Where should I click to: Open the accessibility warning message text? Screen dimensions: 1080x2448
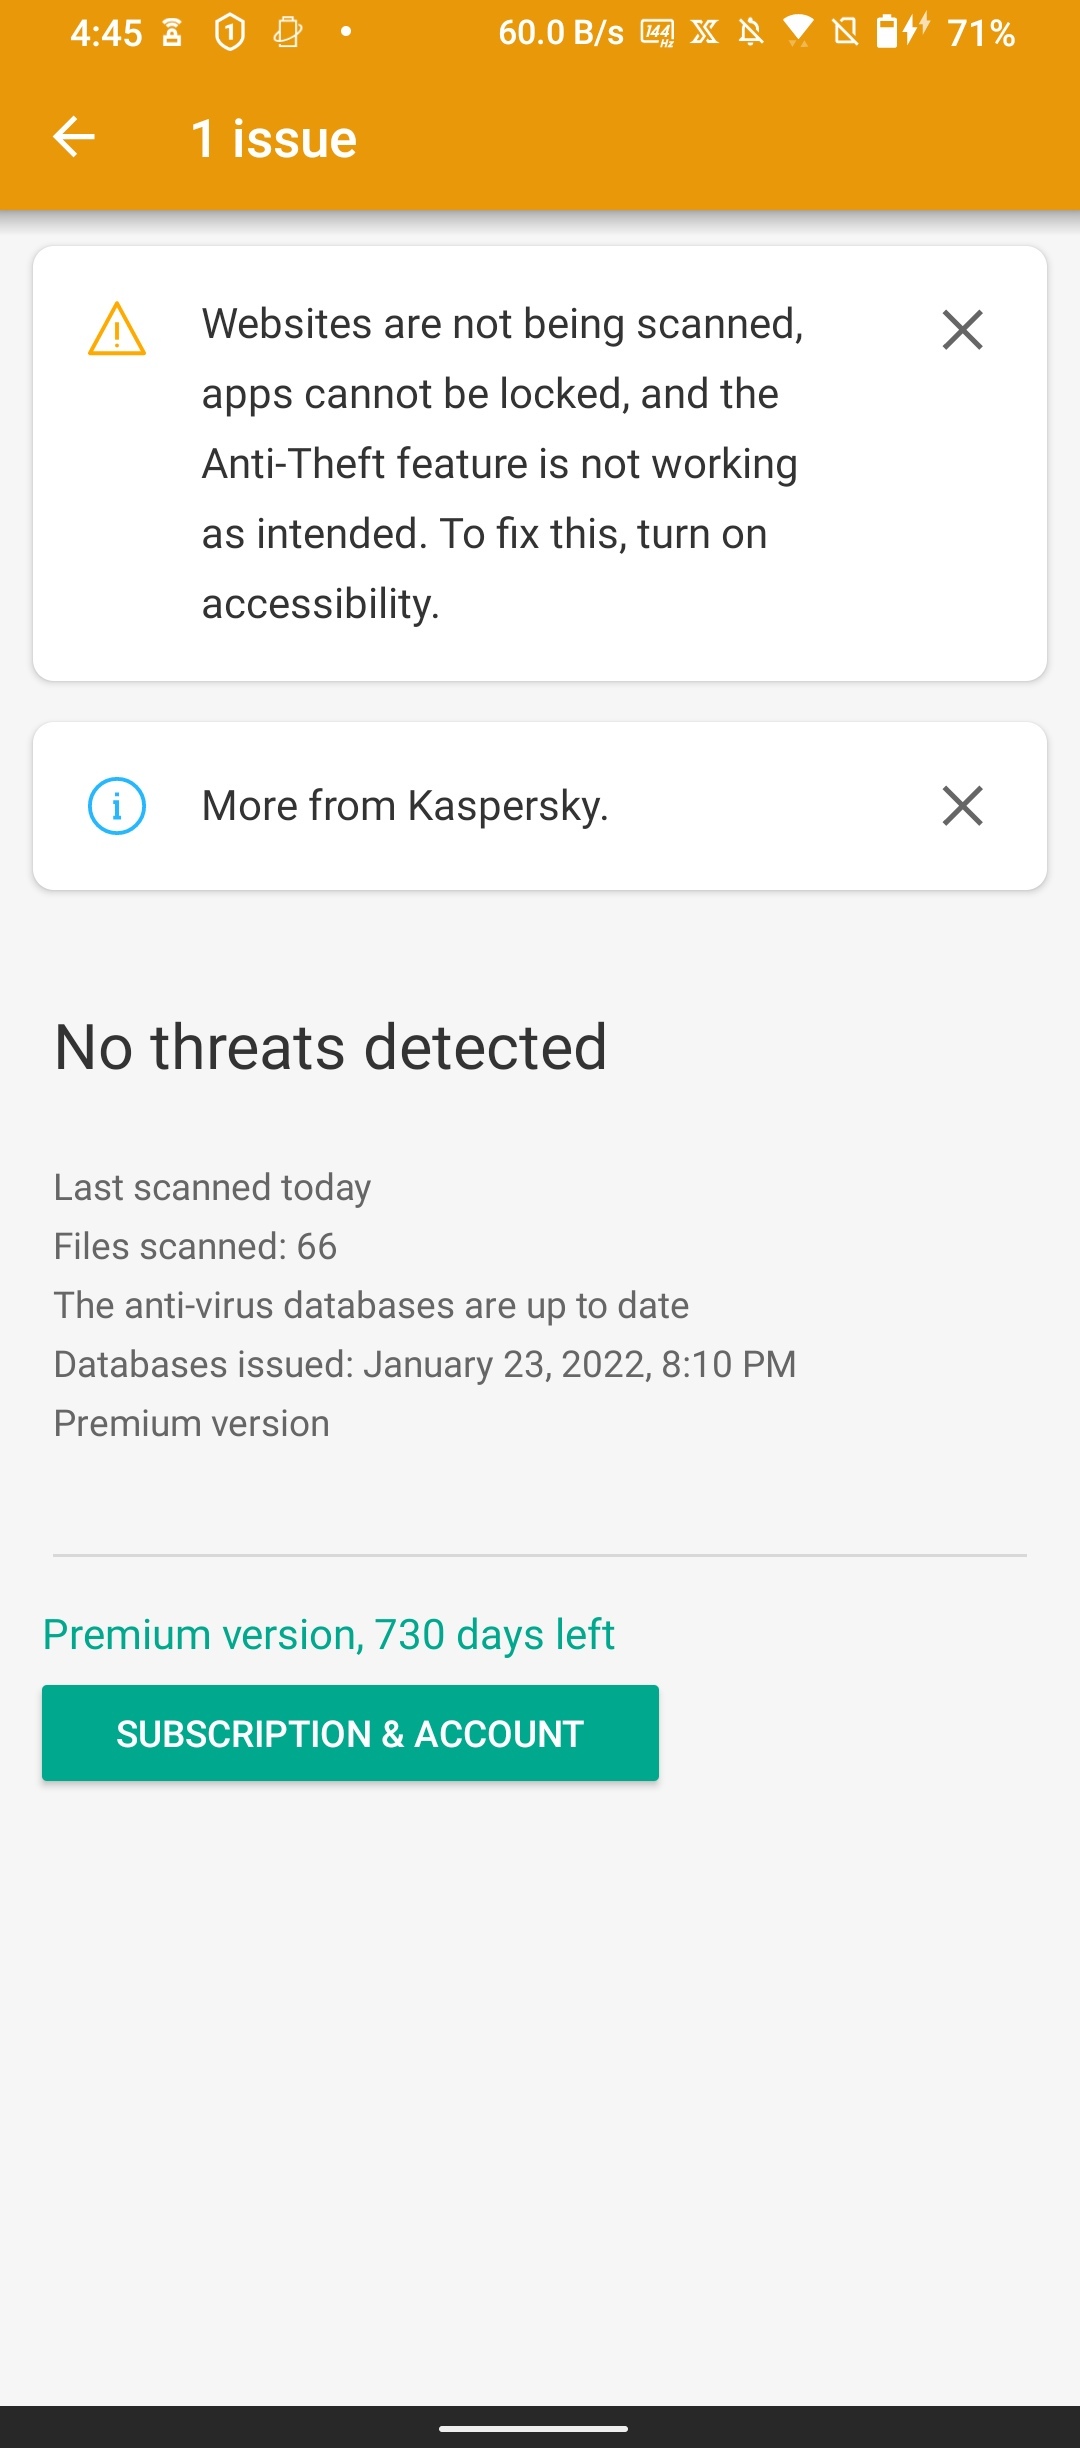502,464
